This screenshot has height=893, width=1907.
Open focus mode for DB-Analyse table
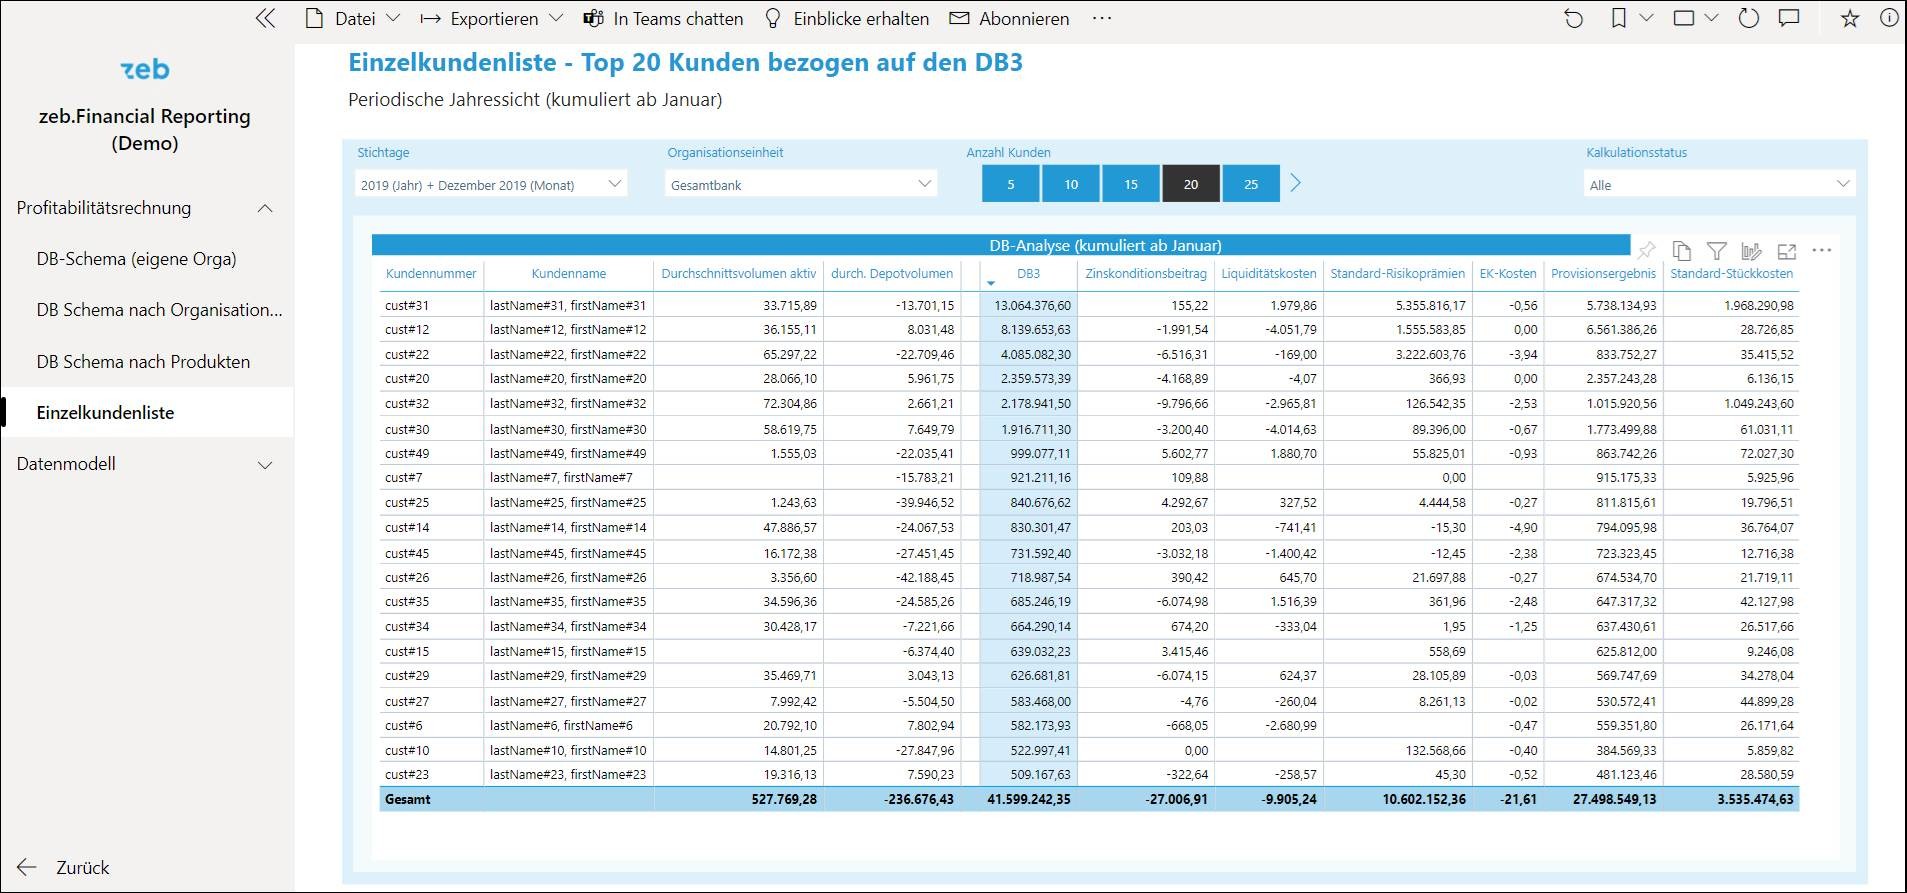coord(1787,251)
